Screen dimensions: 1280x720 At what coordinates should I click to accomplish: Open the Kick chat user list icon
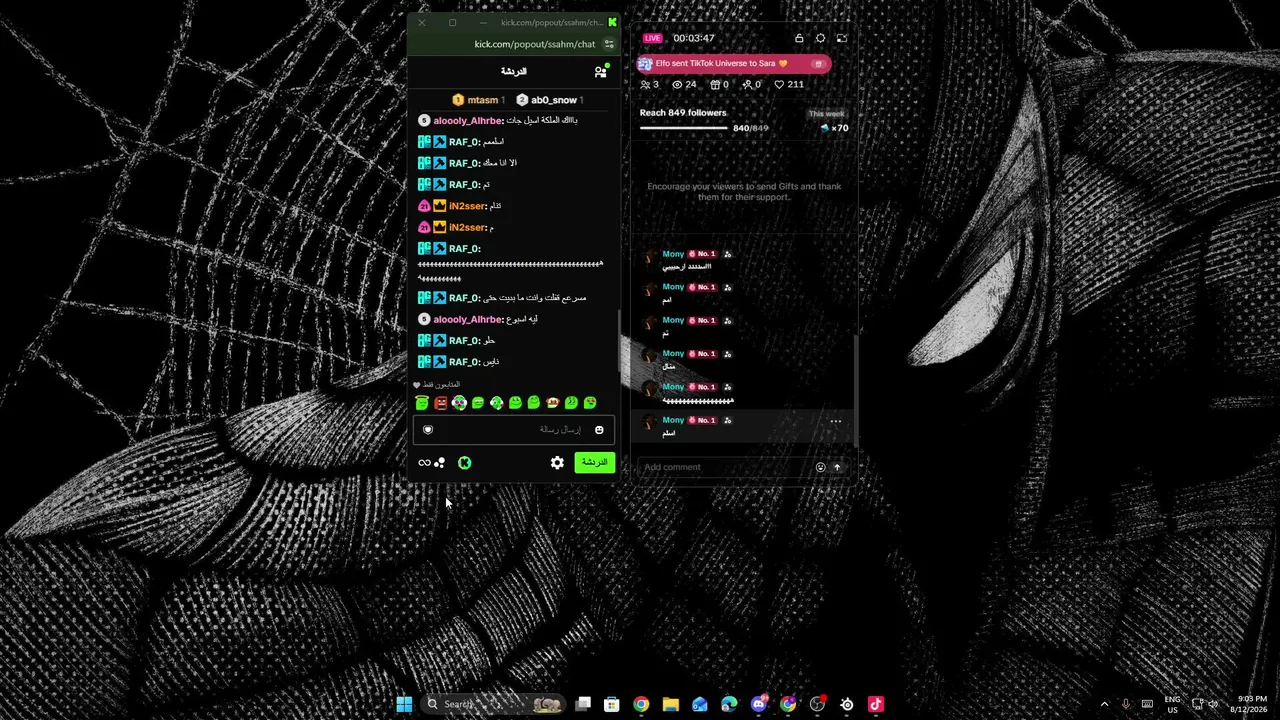coord(600,71)
